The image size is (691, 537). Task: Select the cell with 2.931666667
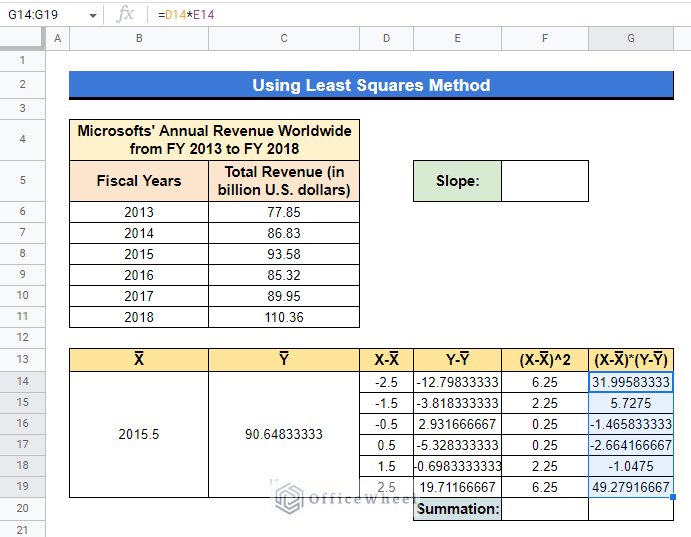click(x=457, y=424)
